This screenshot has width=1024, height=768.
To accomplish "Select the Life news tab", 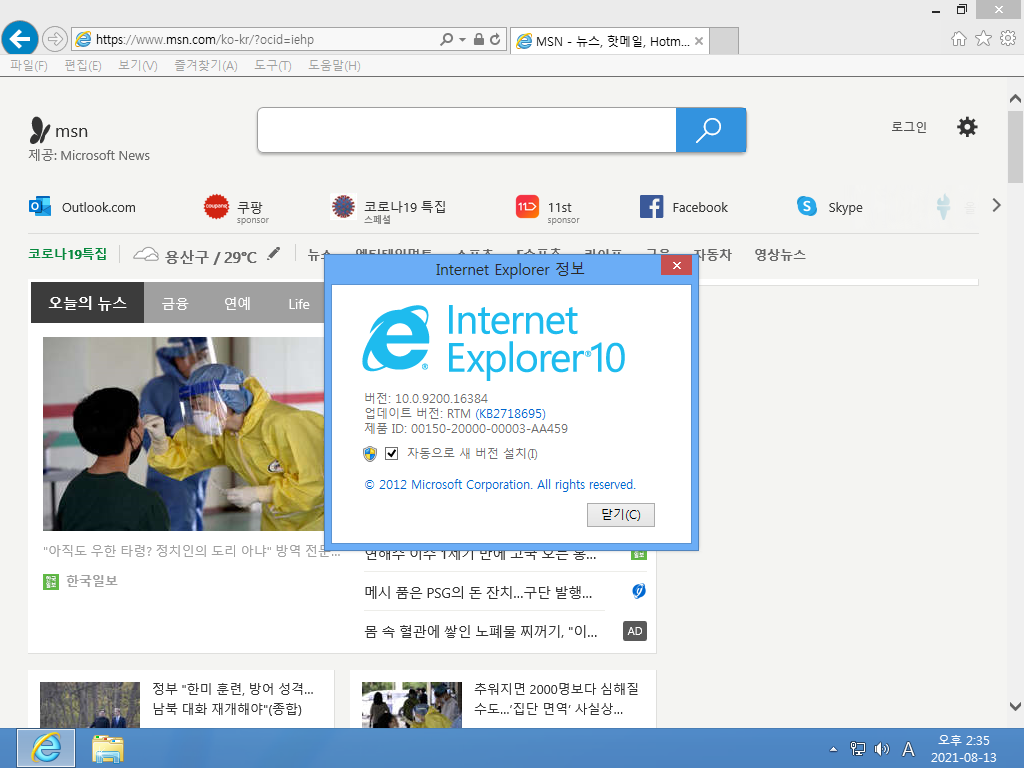I will (x=299, y=304).
